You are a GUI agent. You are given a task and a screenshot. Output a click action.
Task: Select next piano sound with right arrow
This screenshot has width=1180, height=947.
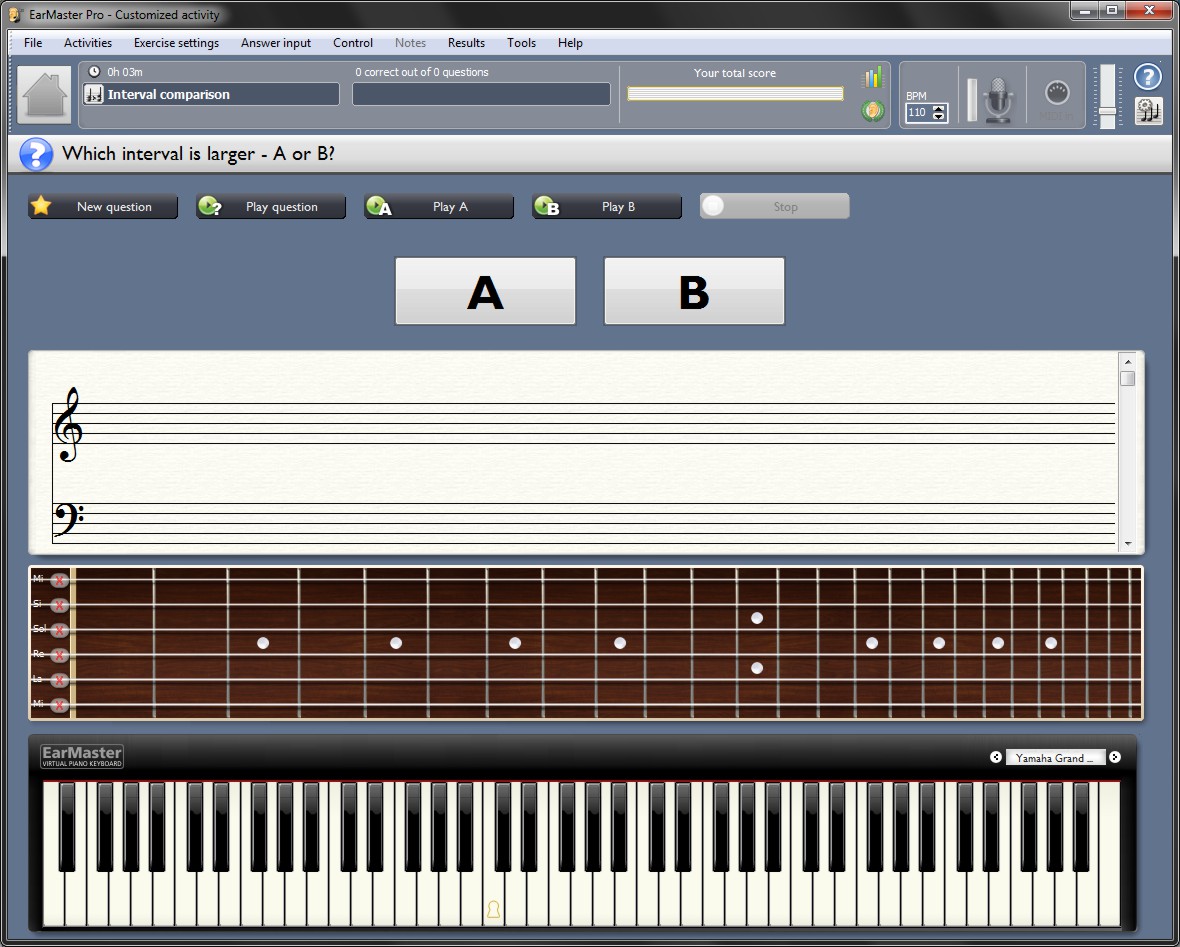[x=1115, y=757]
